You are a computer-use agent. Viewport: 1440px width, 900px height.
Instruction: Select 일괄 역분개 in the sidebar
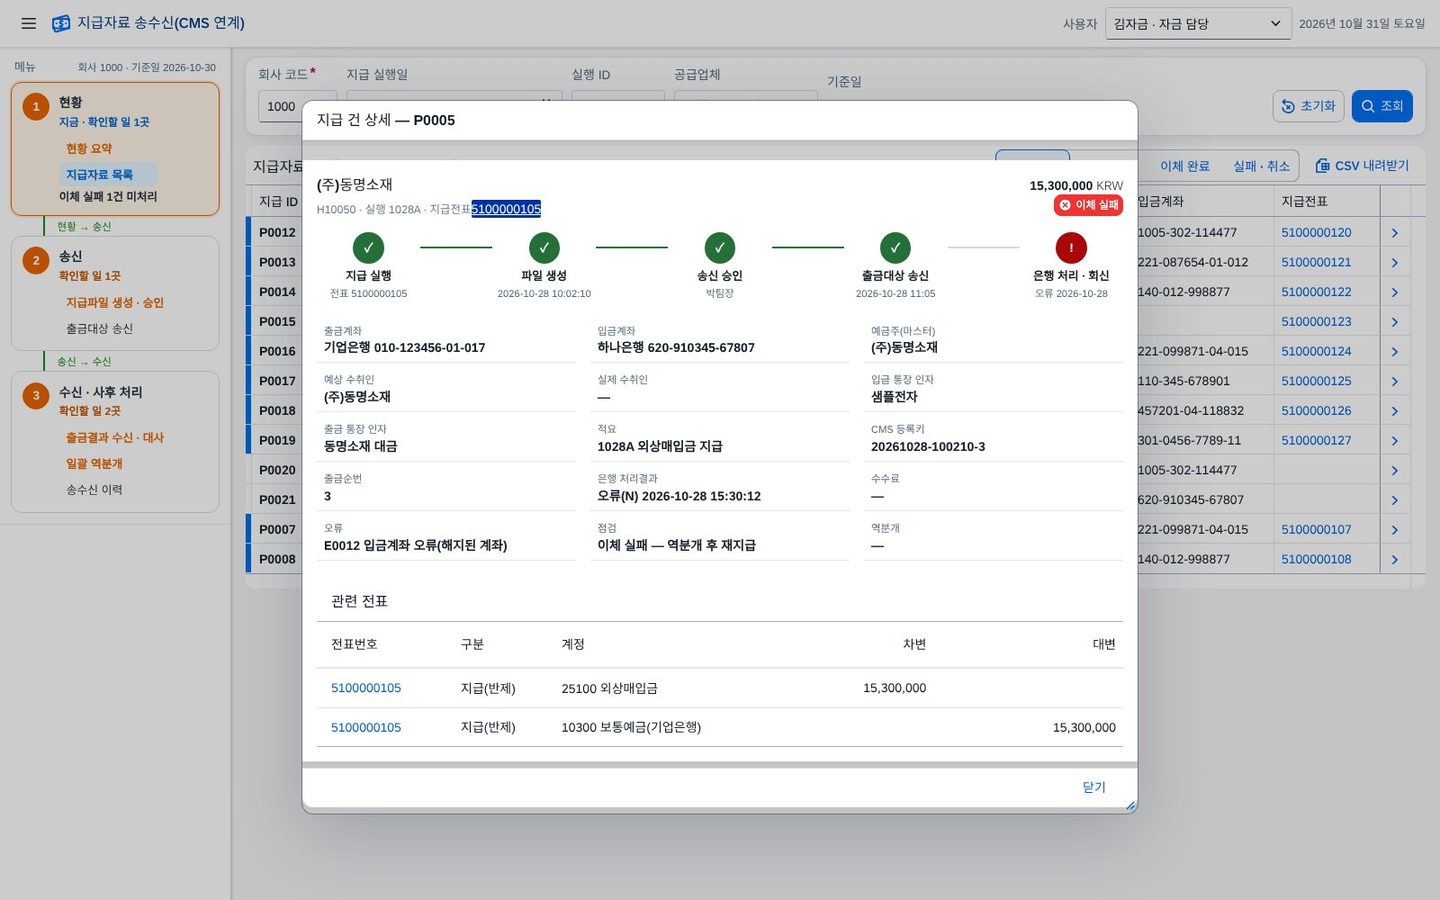(94, 463)
